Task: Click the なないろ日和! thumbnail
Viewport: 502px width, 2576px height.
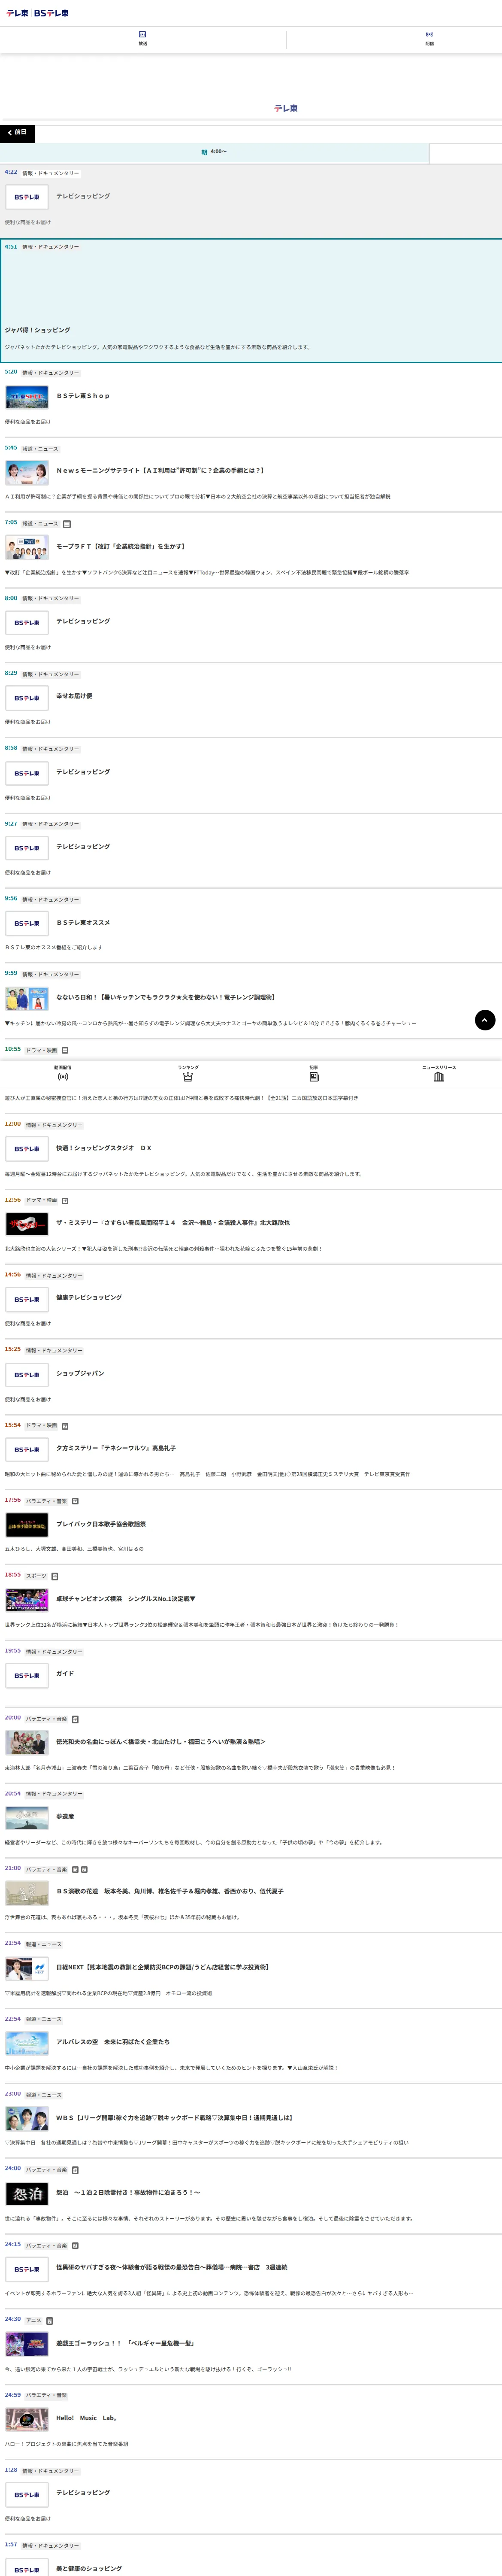Action: [x=27, y=999]
